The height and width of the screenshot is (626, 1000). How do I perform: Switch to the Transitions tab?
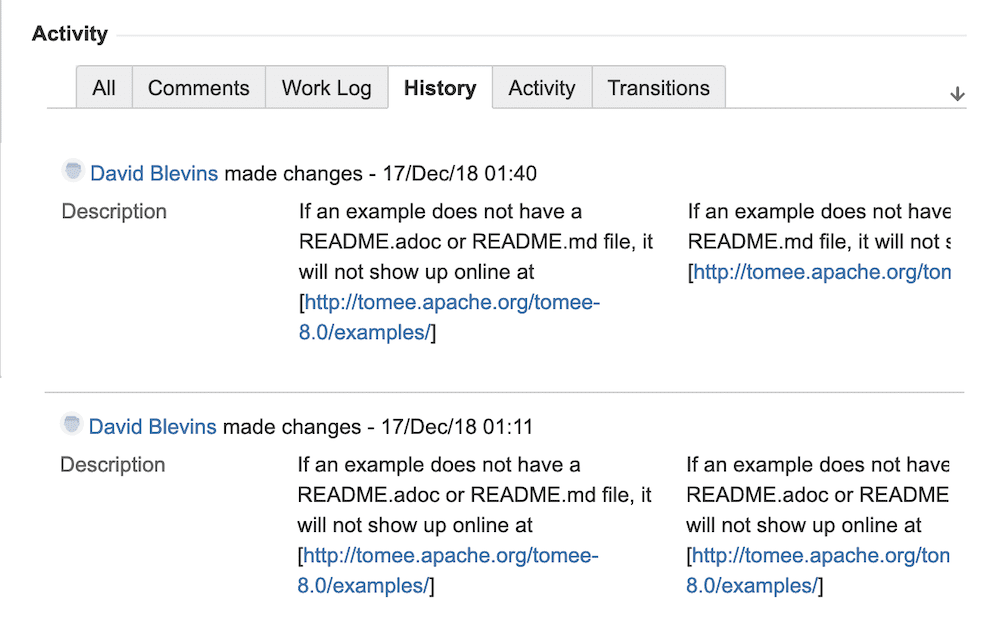[x=659, y=87]
